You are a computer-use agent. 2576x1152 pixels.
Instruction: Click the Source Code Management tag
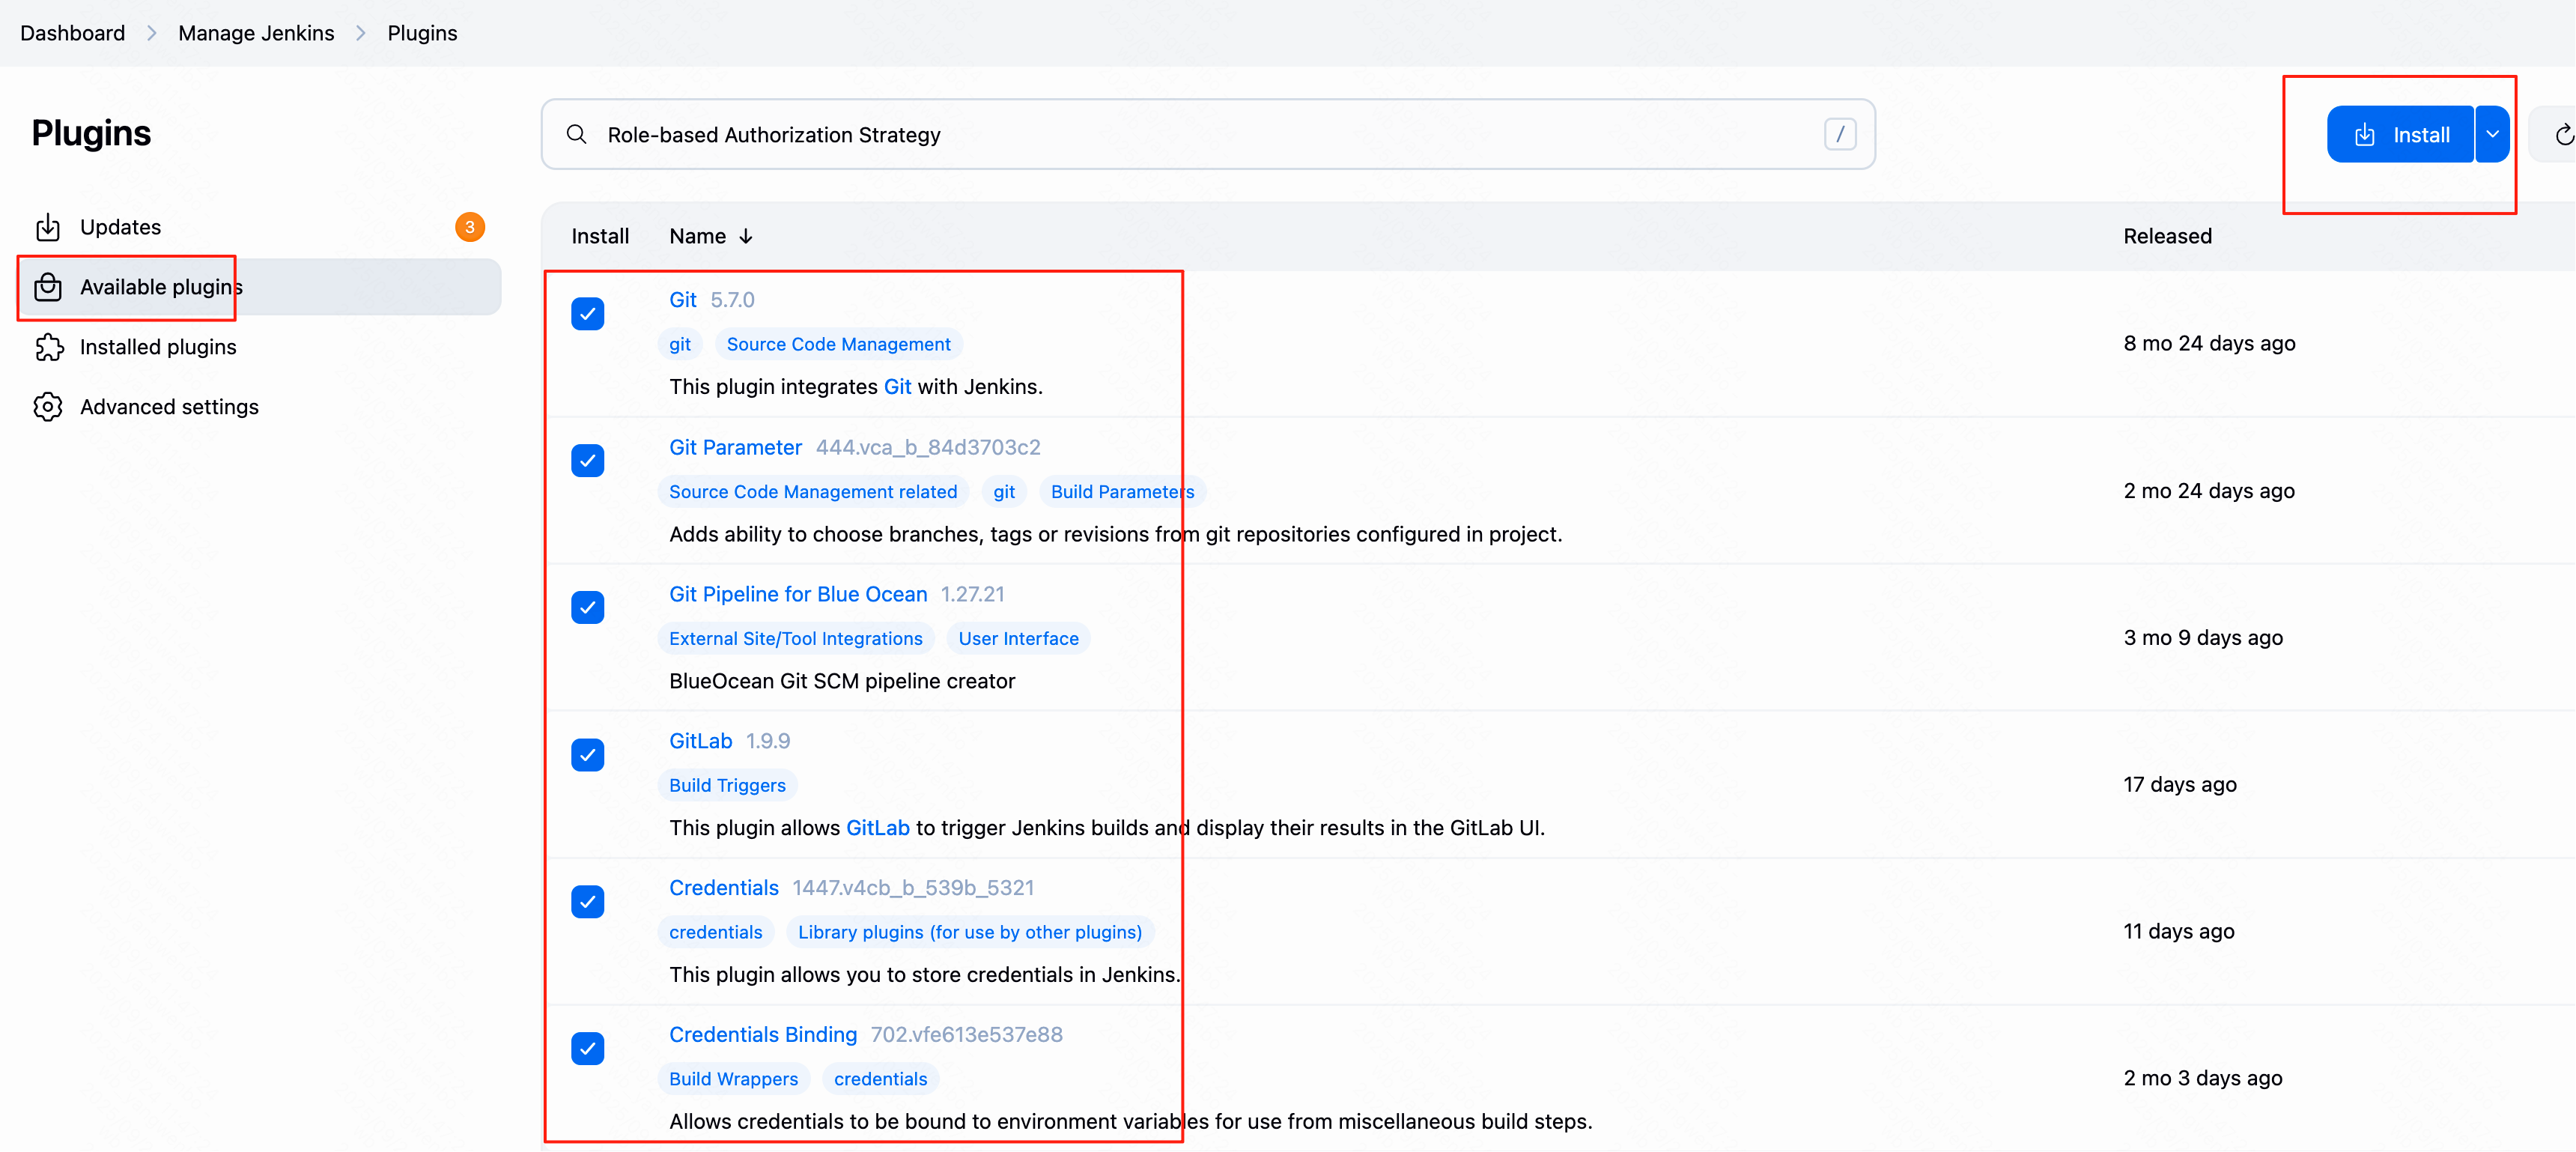point(838,345)
